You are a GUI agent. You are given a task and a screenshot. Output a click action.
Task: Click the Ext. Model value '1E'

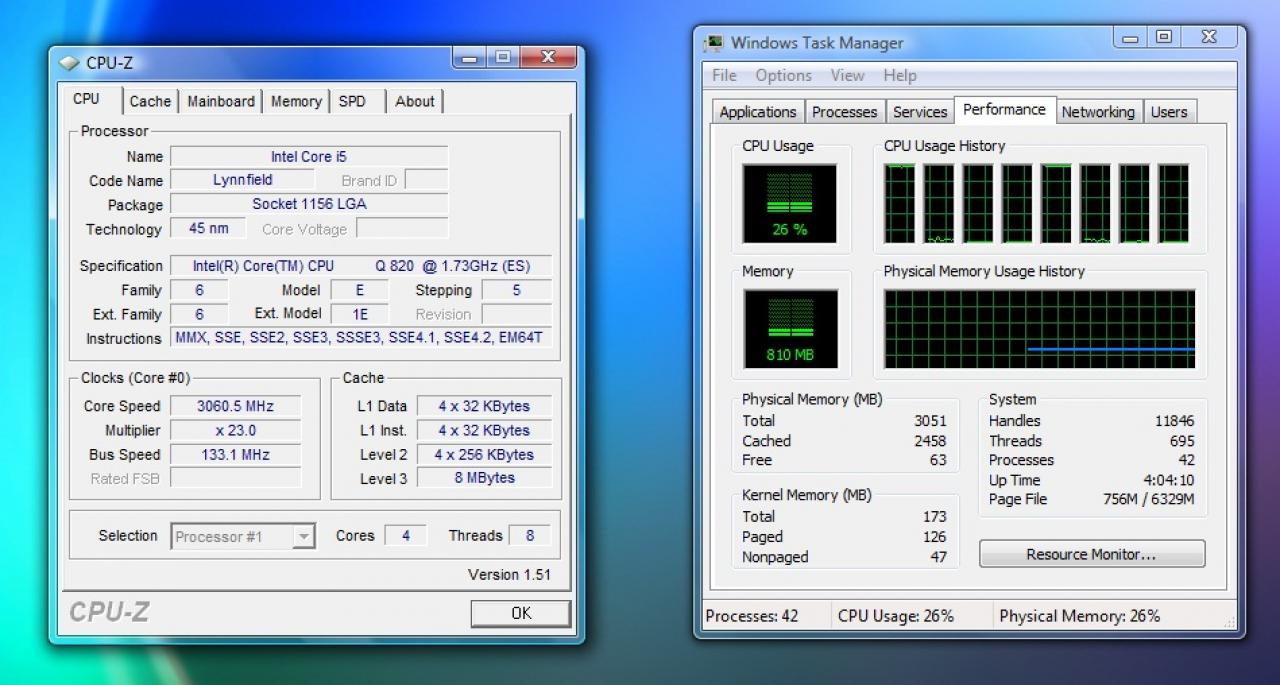[361, 314]
